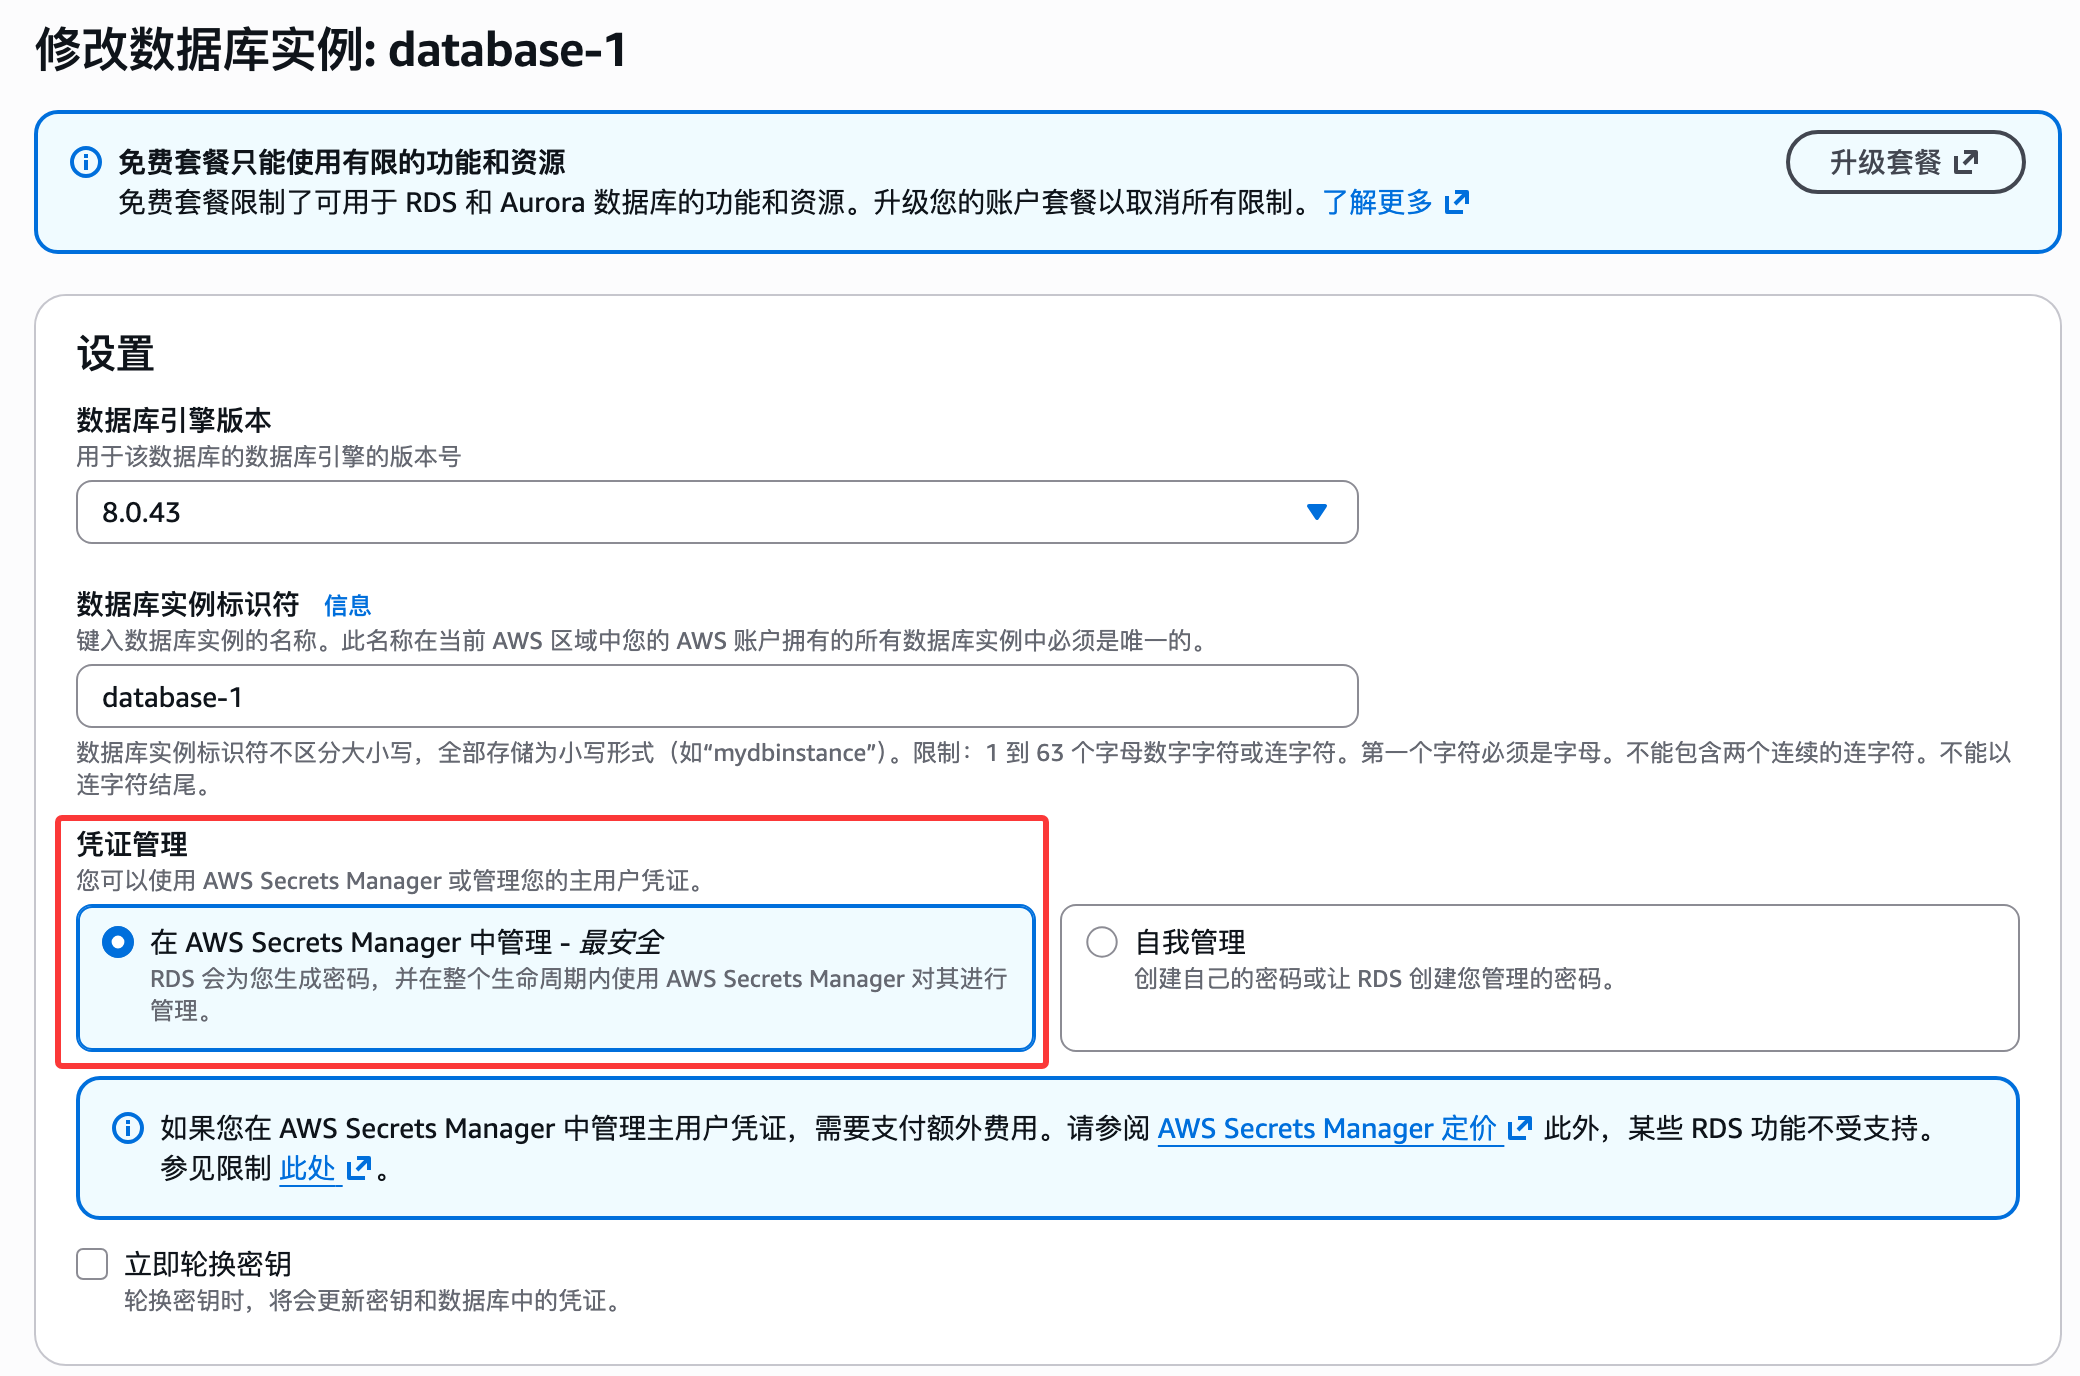Viewport: 2080px width, 1376px height.
Task: Click the 此处 limitations link
Action: [307, 1167]
